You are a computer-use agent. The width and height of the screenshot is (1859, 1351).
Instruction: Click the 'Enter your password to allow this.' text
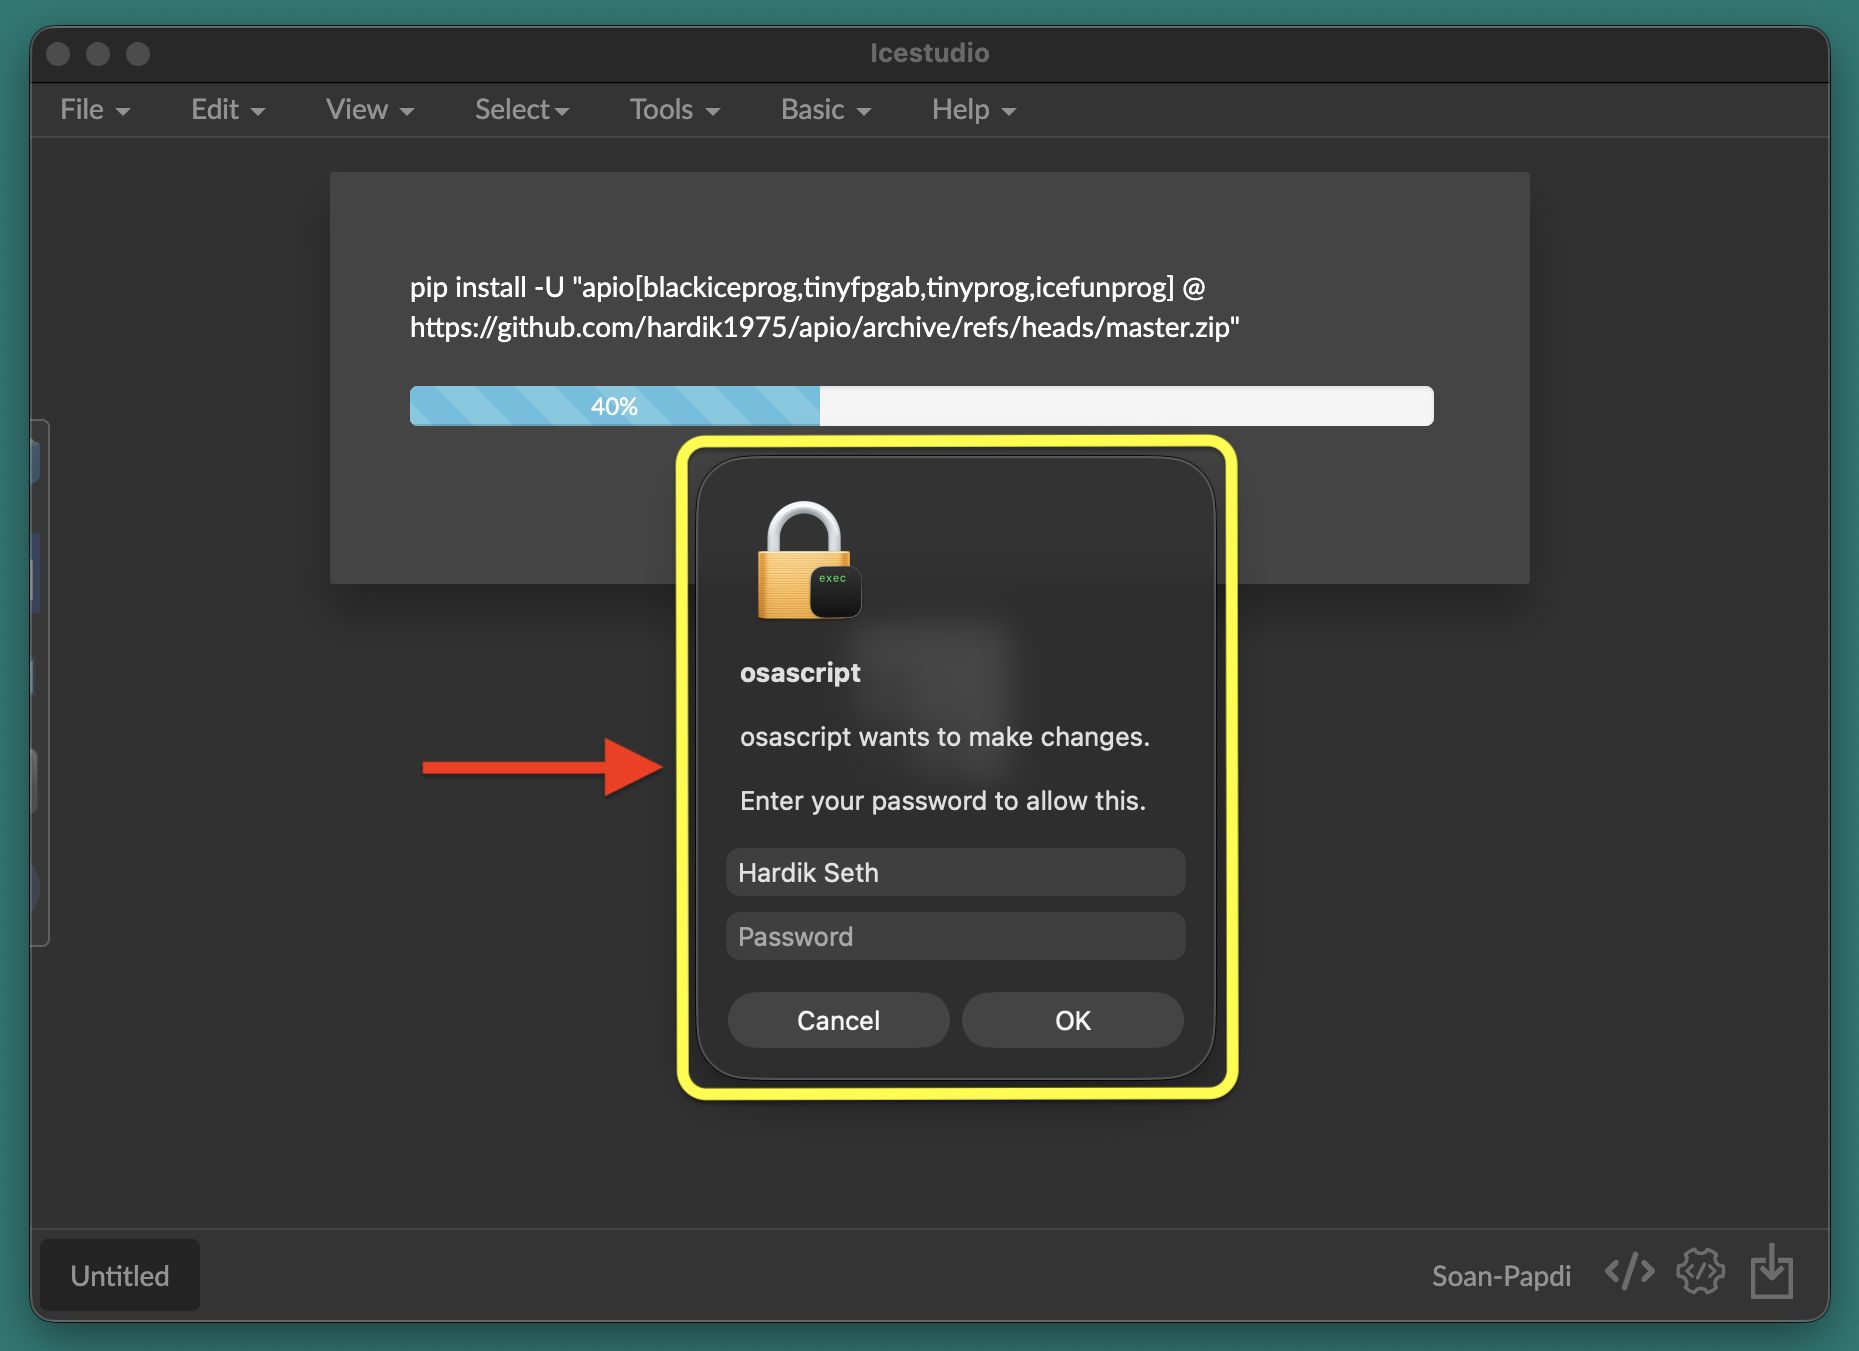[943, 801]
